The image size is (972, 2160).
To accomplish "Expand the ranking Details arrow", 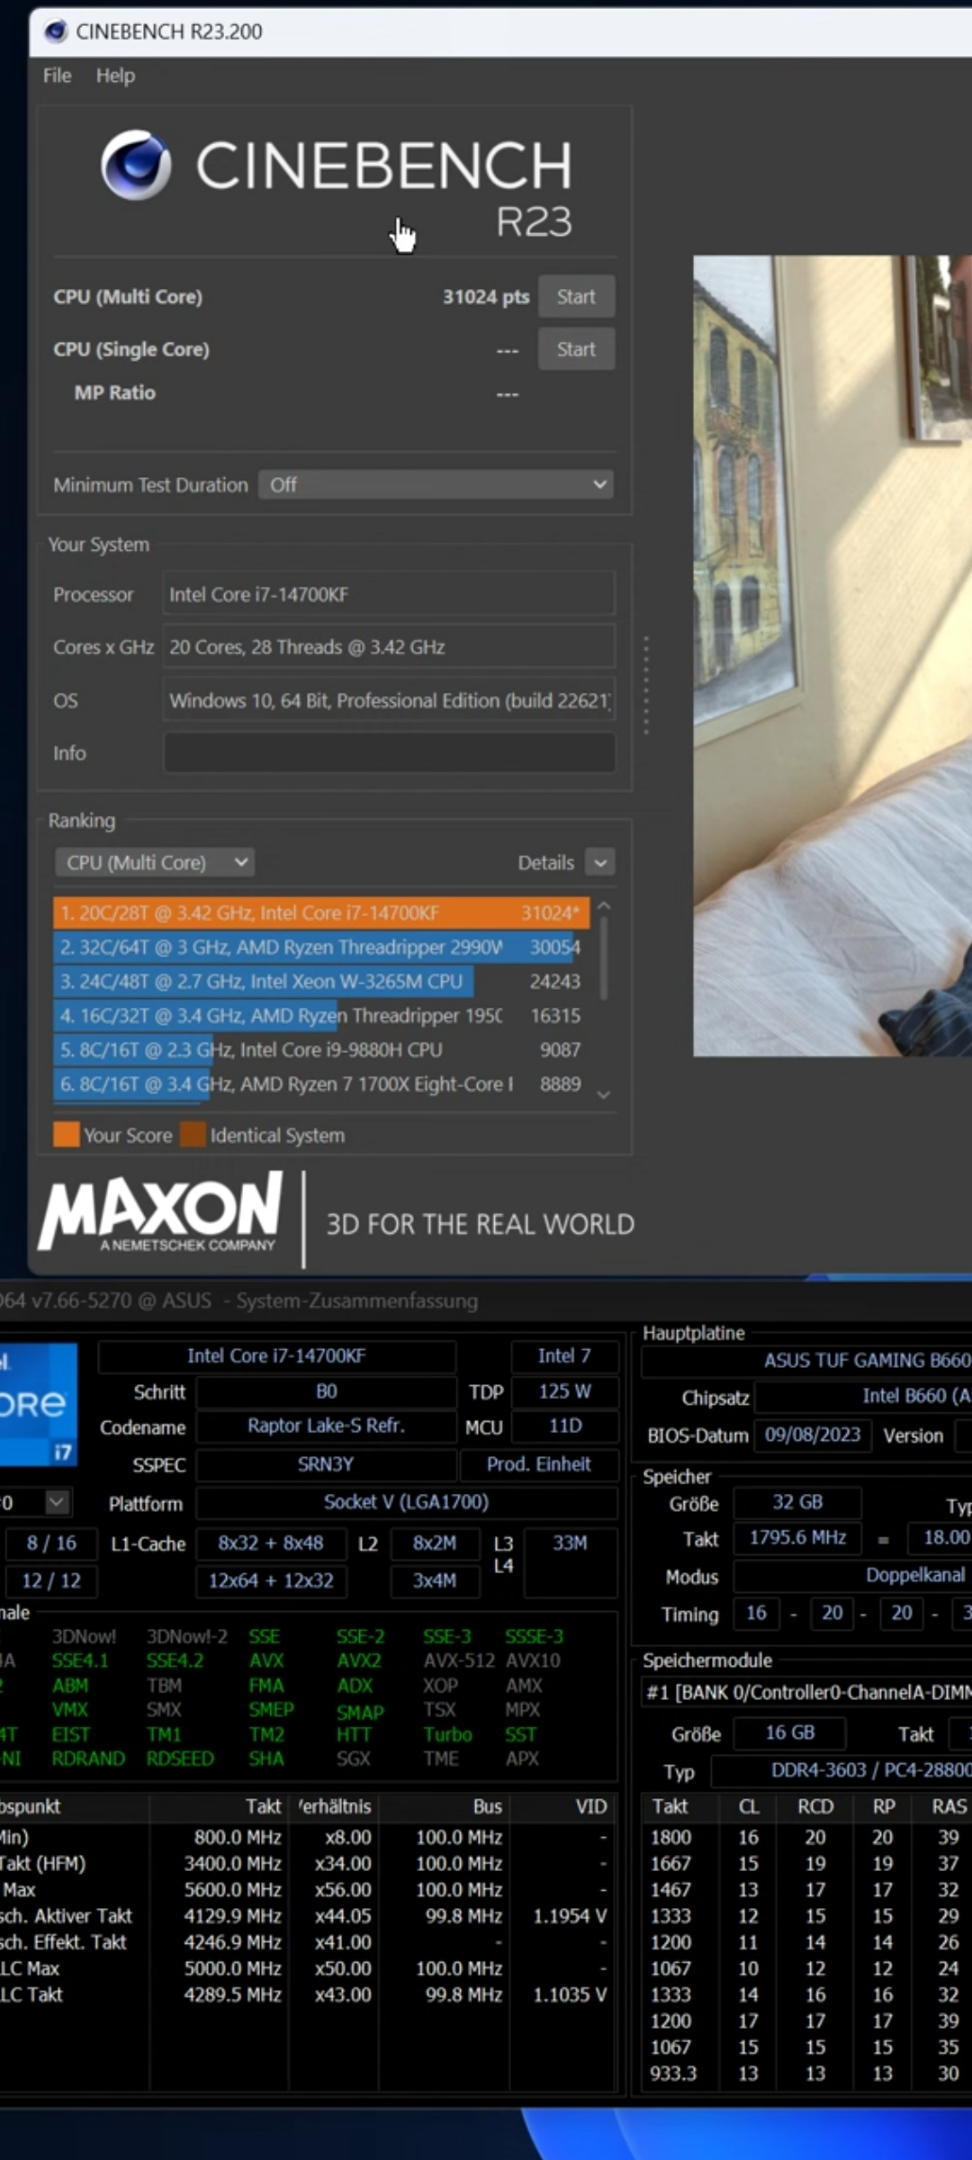I will pyautogui.click(x=600, y=863).
